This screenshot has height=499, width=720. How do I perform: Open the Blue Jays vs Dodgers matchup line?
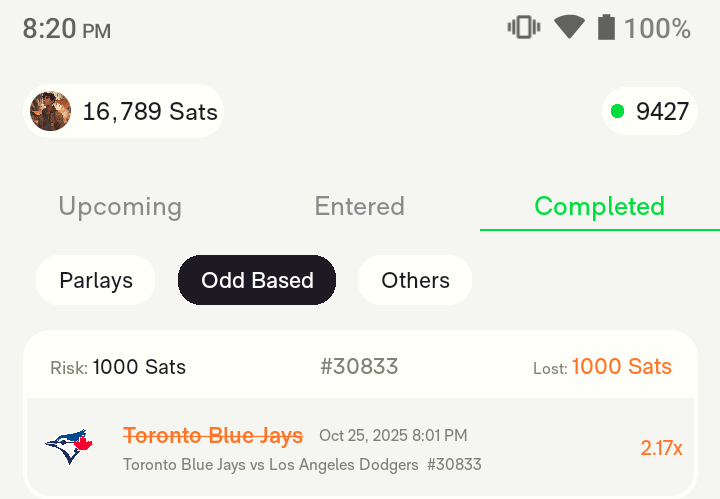click(271, 464)
